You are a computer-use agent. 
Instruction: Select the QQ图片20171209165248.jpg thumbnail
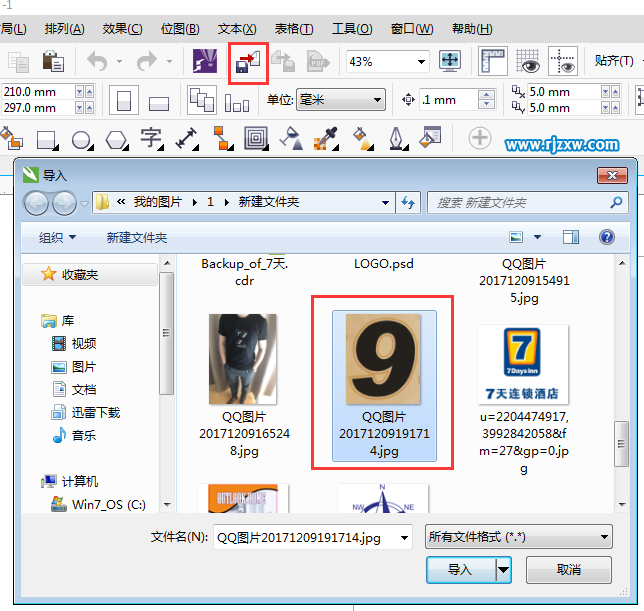click(243, 359)
